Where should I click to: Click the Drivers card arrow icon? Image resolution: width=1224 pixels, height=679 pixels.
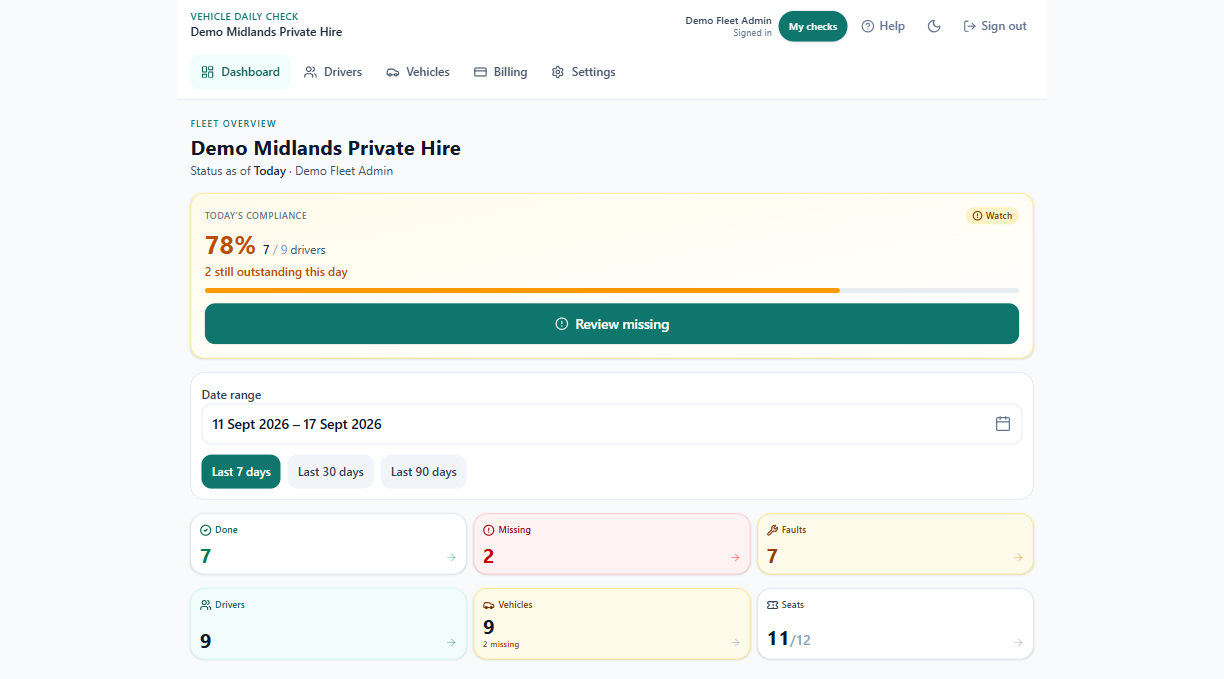pyautogui.click(x=452, y=642)
